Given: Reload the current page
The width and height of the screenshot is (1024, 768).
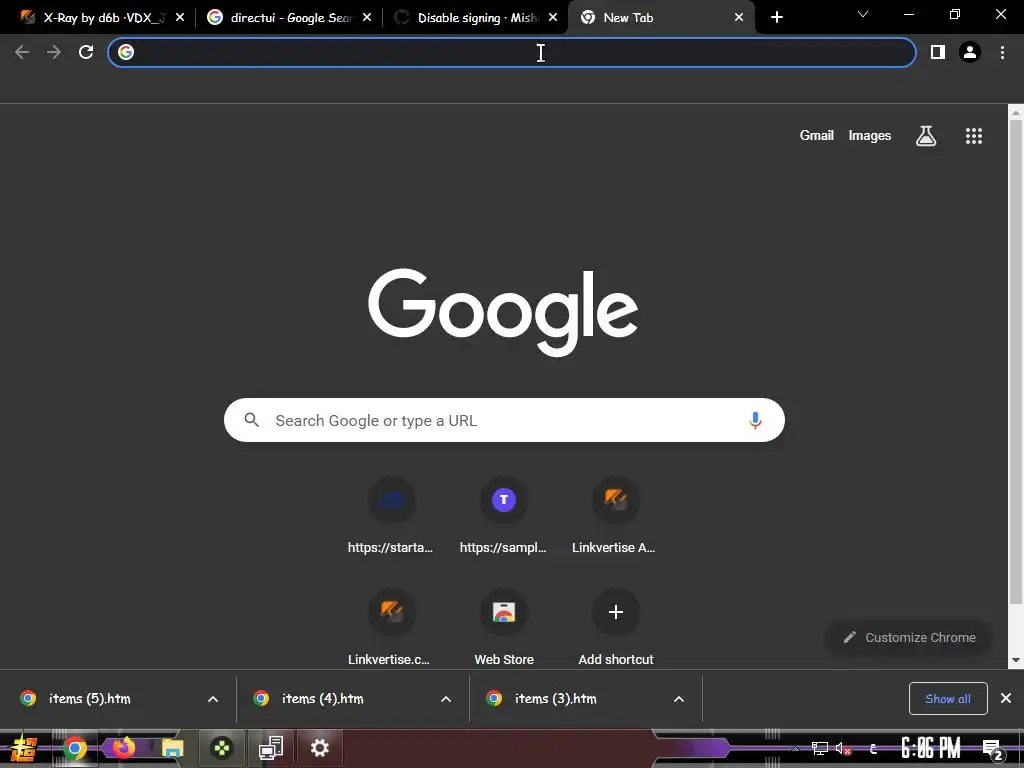Looking at the screenshot, I should coord(86,52).
